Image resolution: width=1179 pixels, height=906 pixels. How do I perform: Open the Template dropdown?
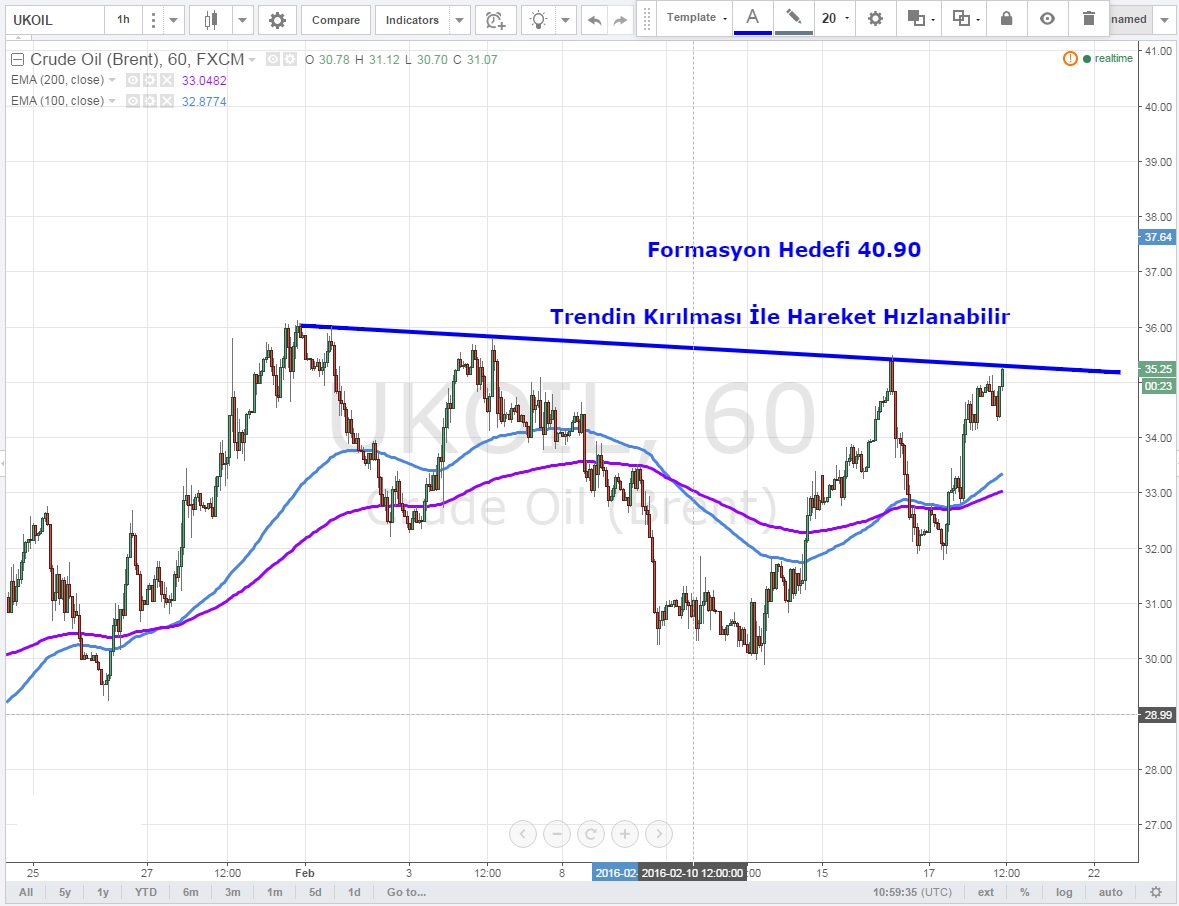pyautogui.click(x=697, y=18)
